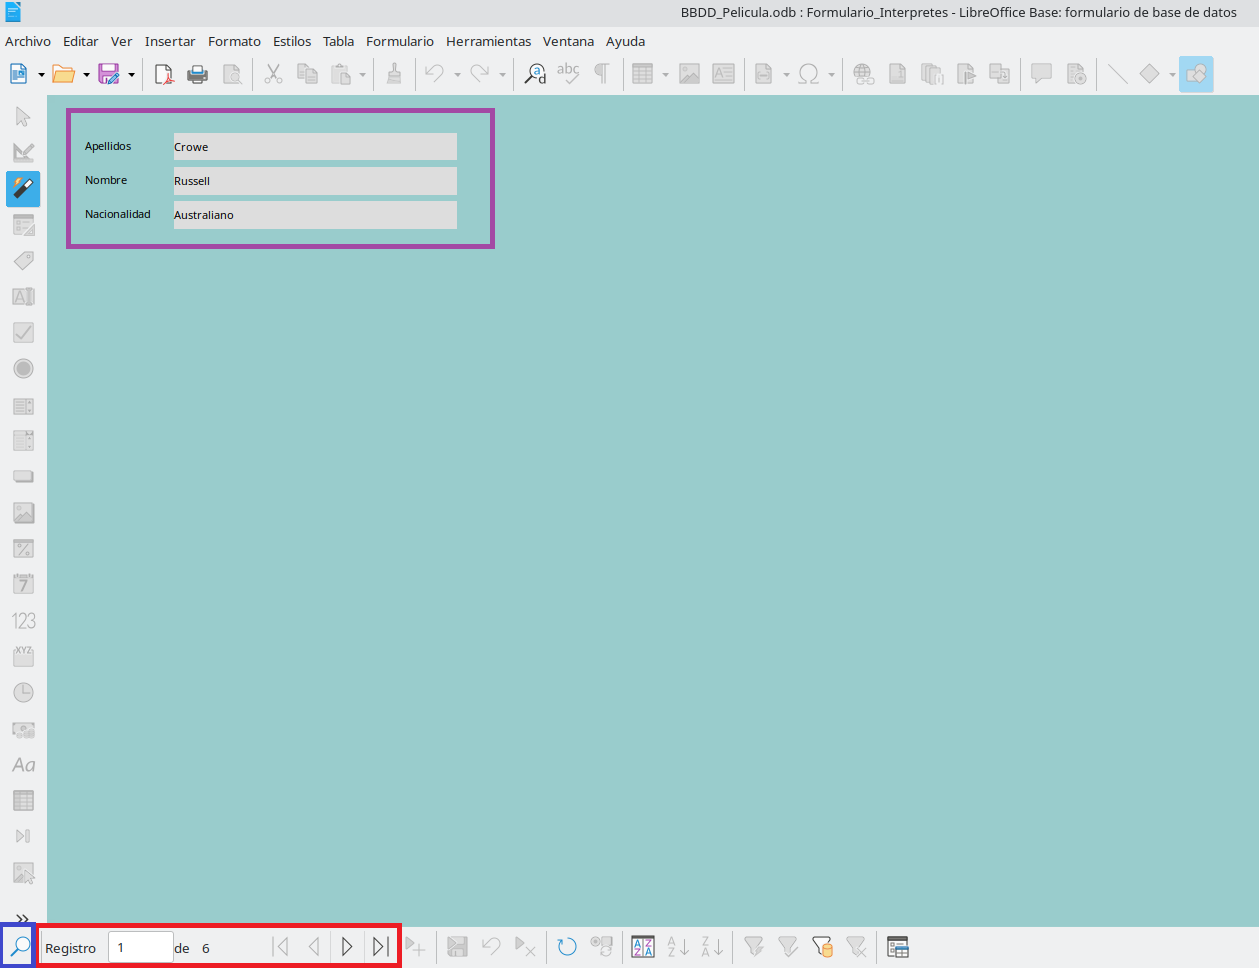Click the Print icon in toolbar
This screenshot has width=1259, height=968.
[x=198, y=74]
